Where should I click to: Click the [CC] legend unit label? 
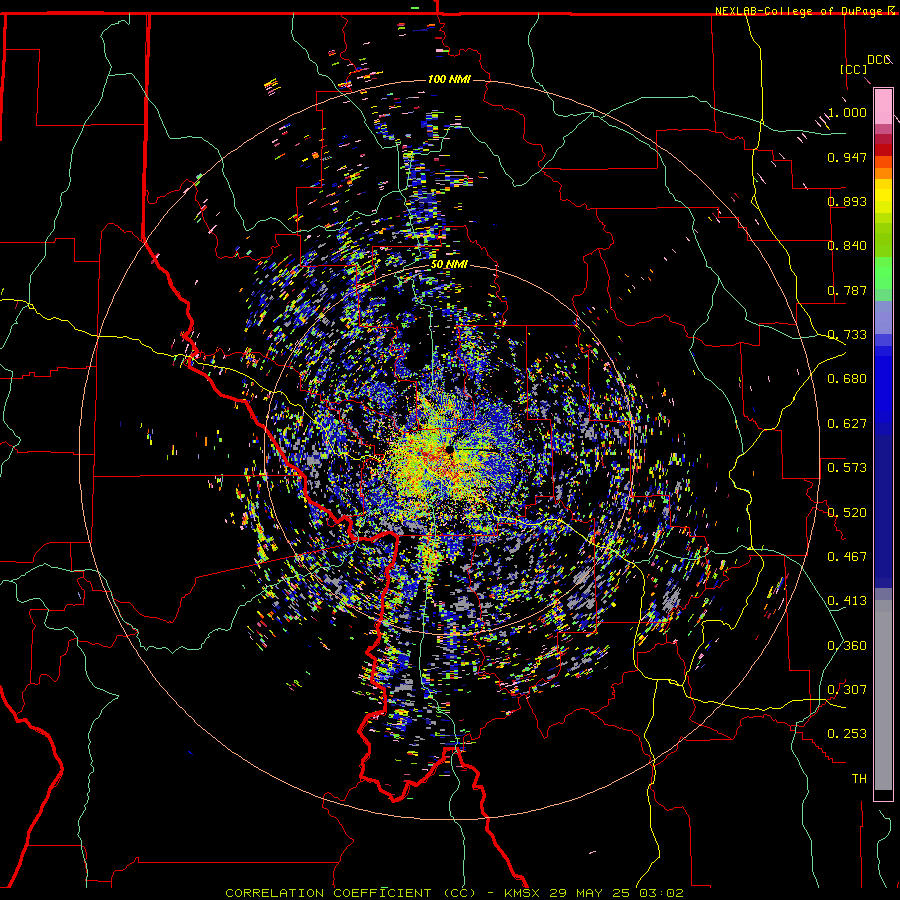click(854, 69)
